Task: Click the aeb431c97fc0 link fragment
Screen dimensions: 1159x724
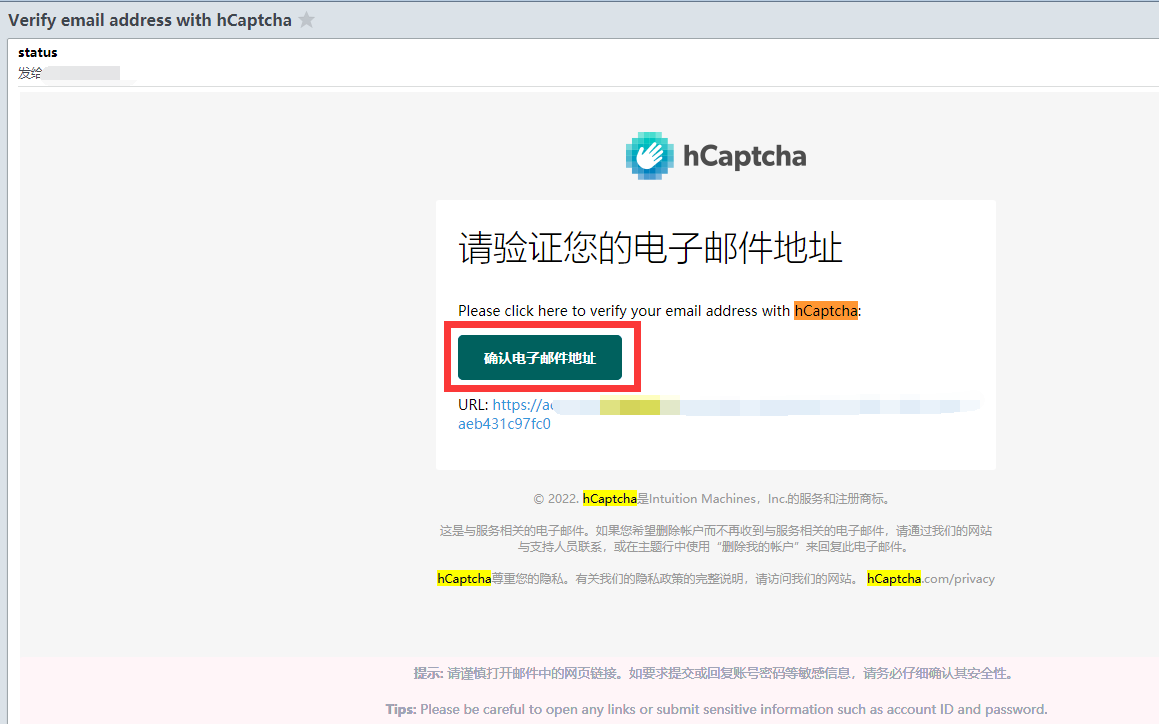Action: coord(504,423)
